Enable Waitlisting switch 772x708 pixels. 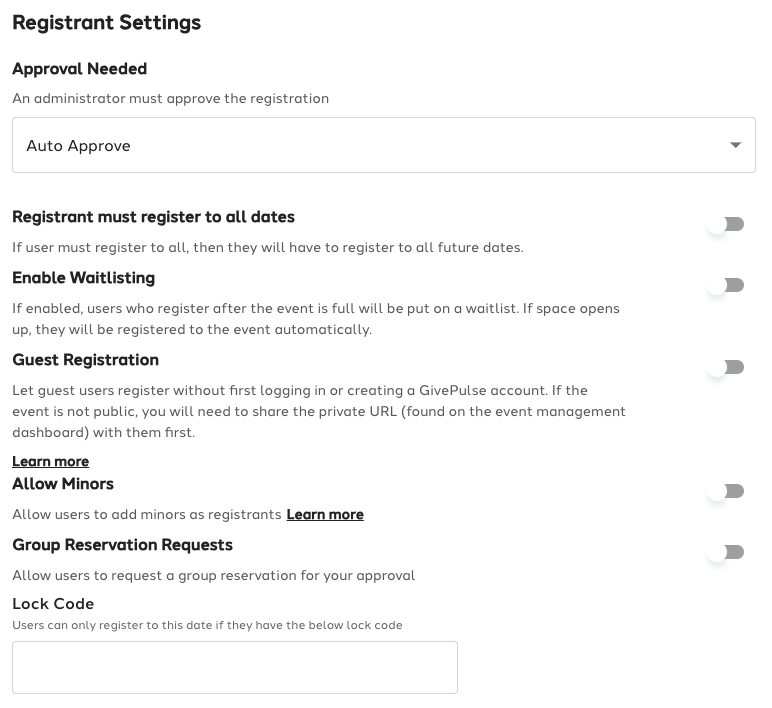click(726, 286)
